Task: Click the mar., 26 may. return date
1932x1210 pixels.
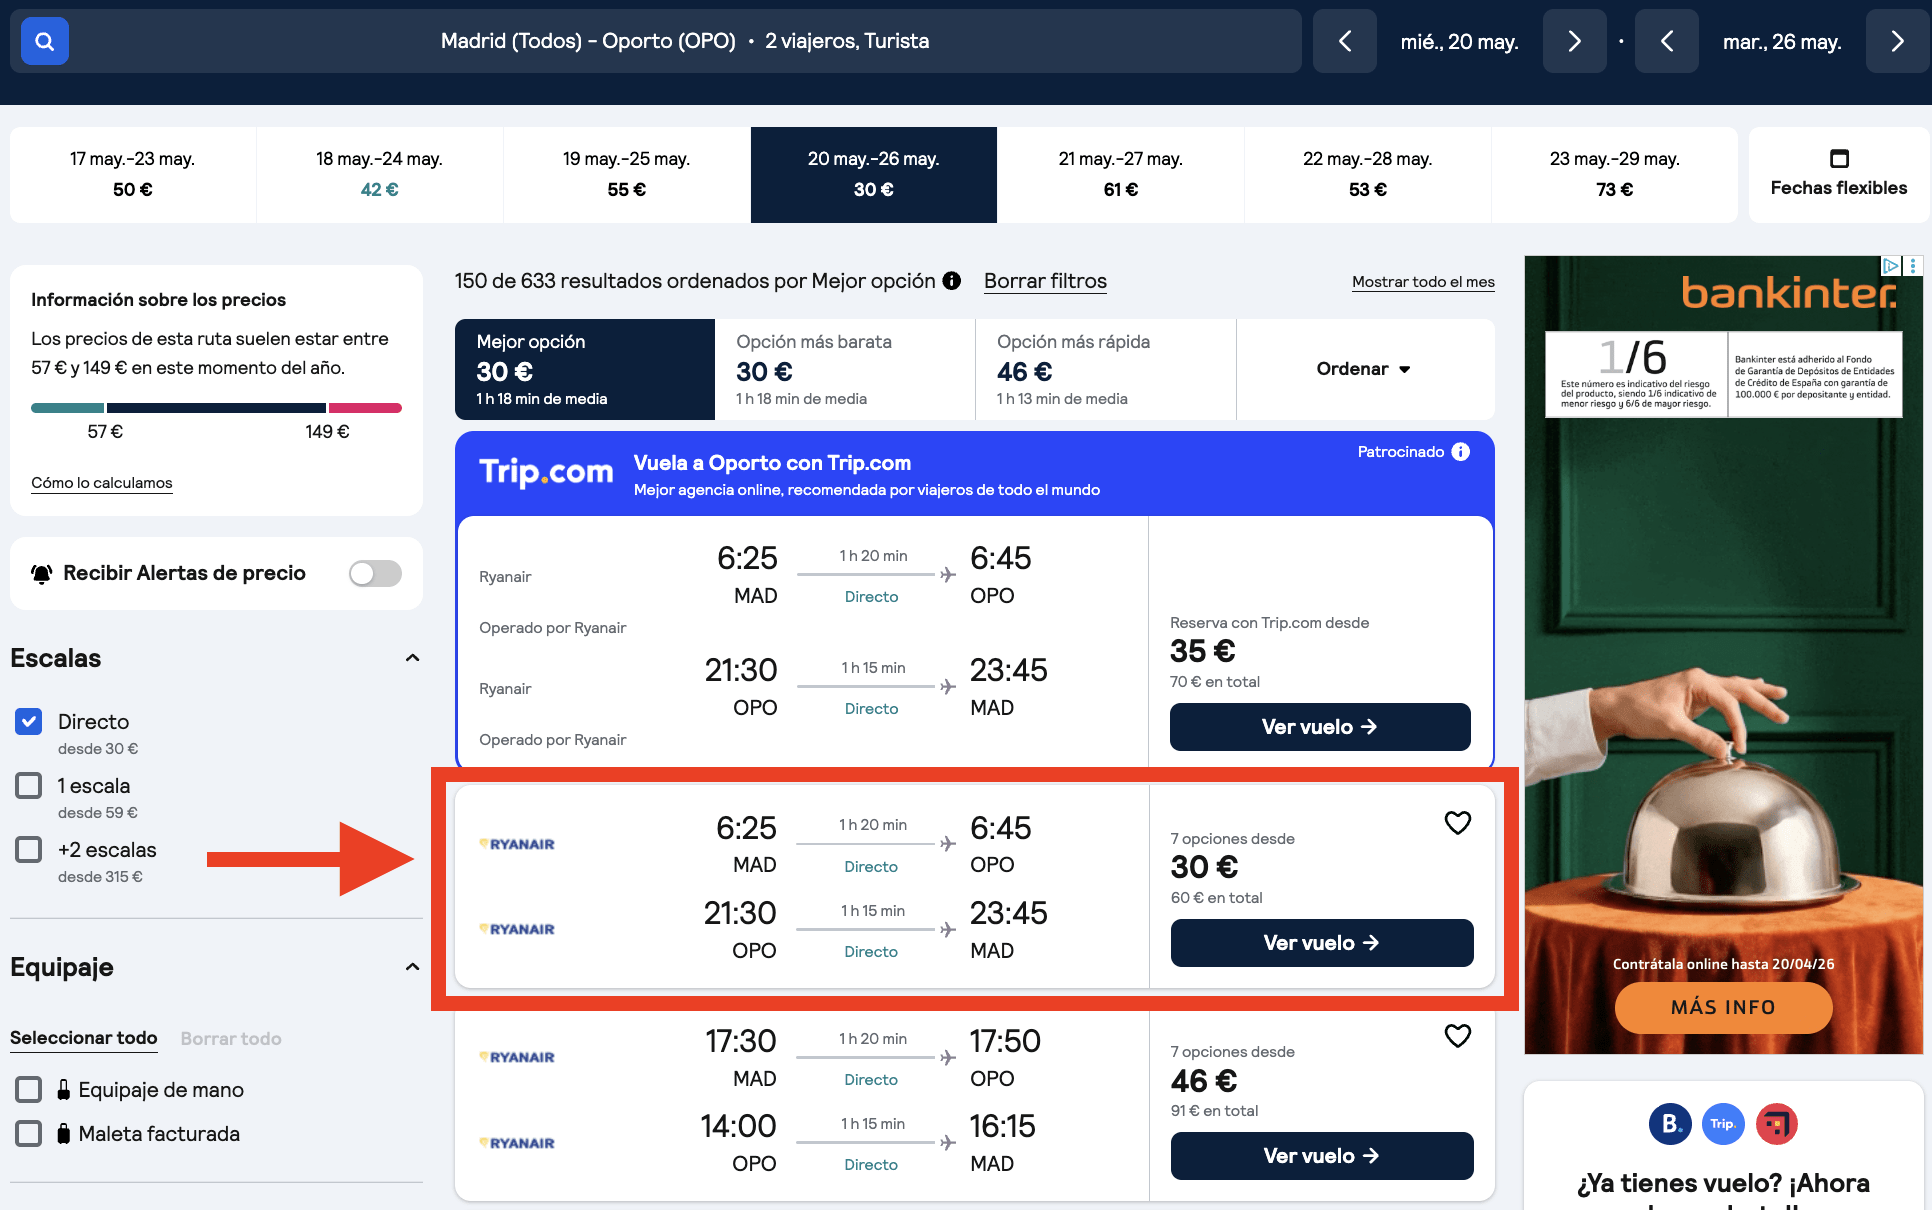Action: 1782,41
